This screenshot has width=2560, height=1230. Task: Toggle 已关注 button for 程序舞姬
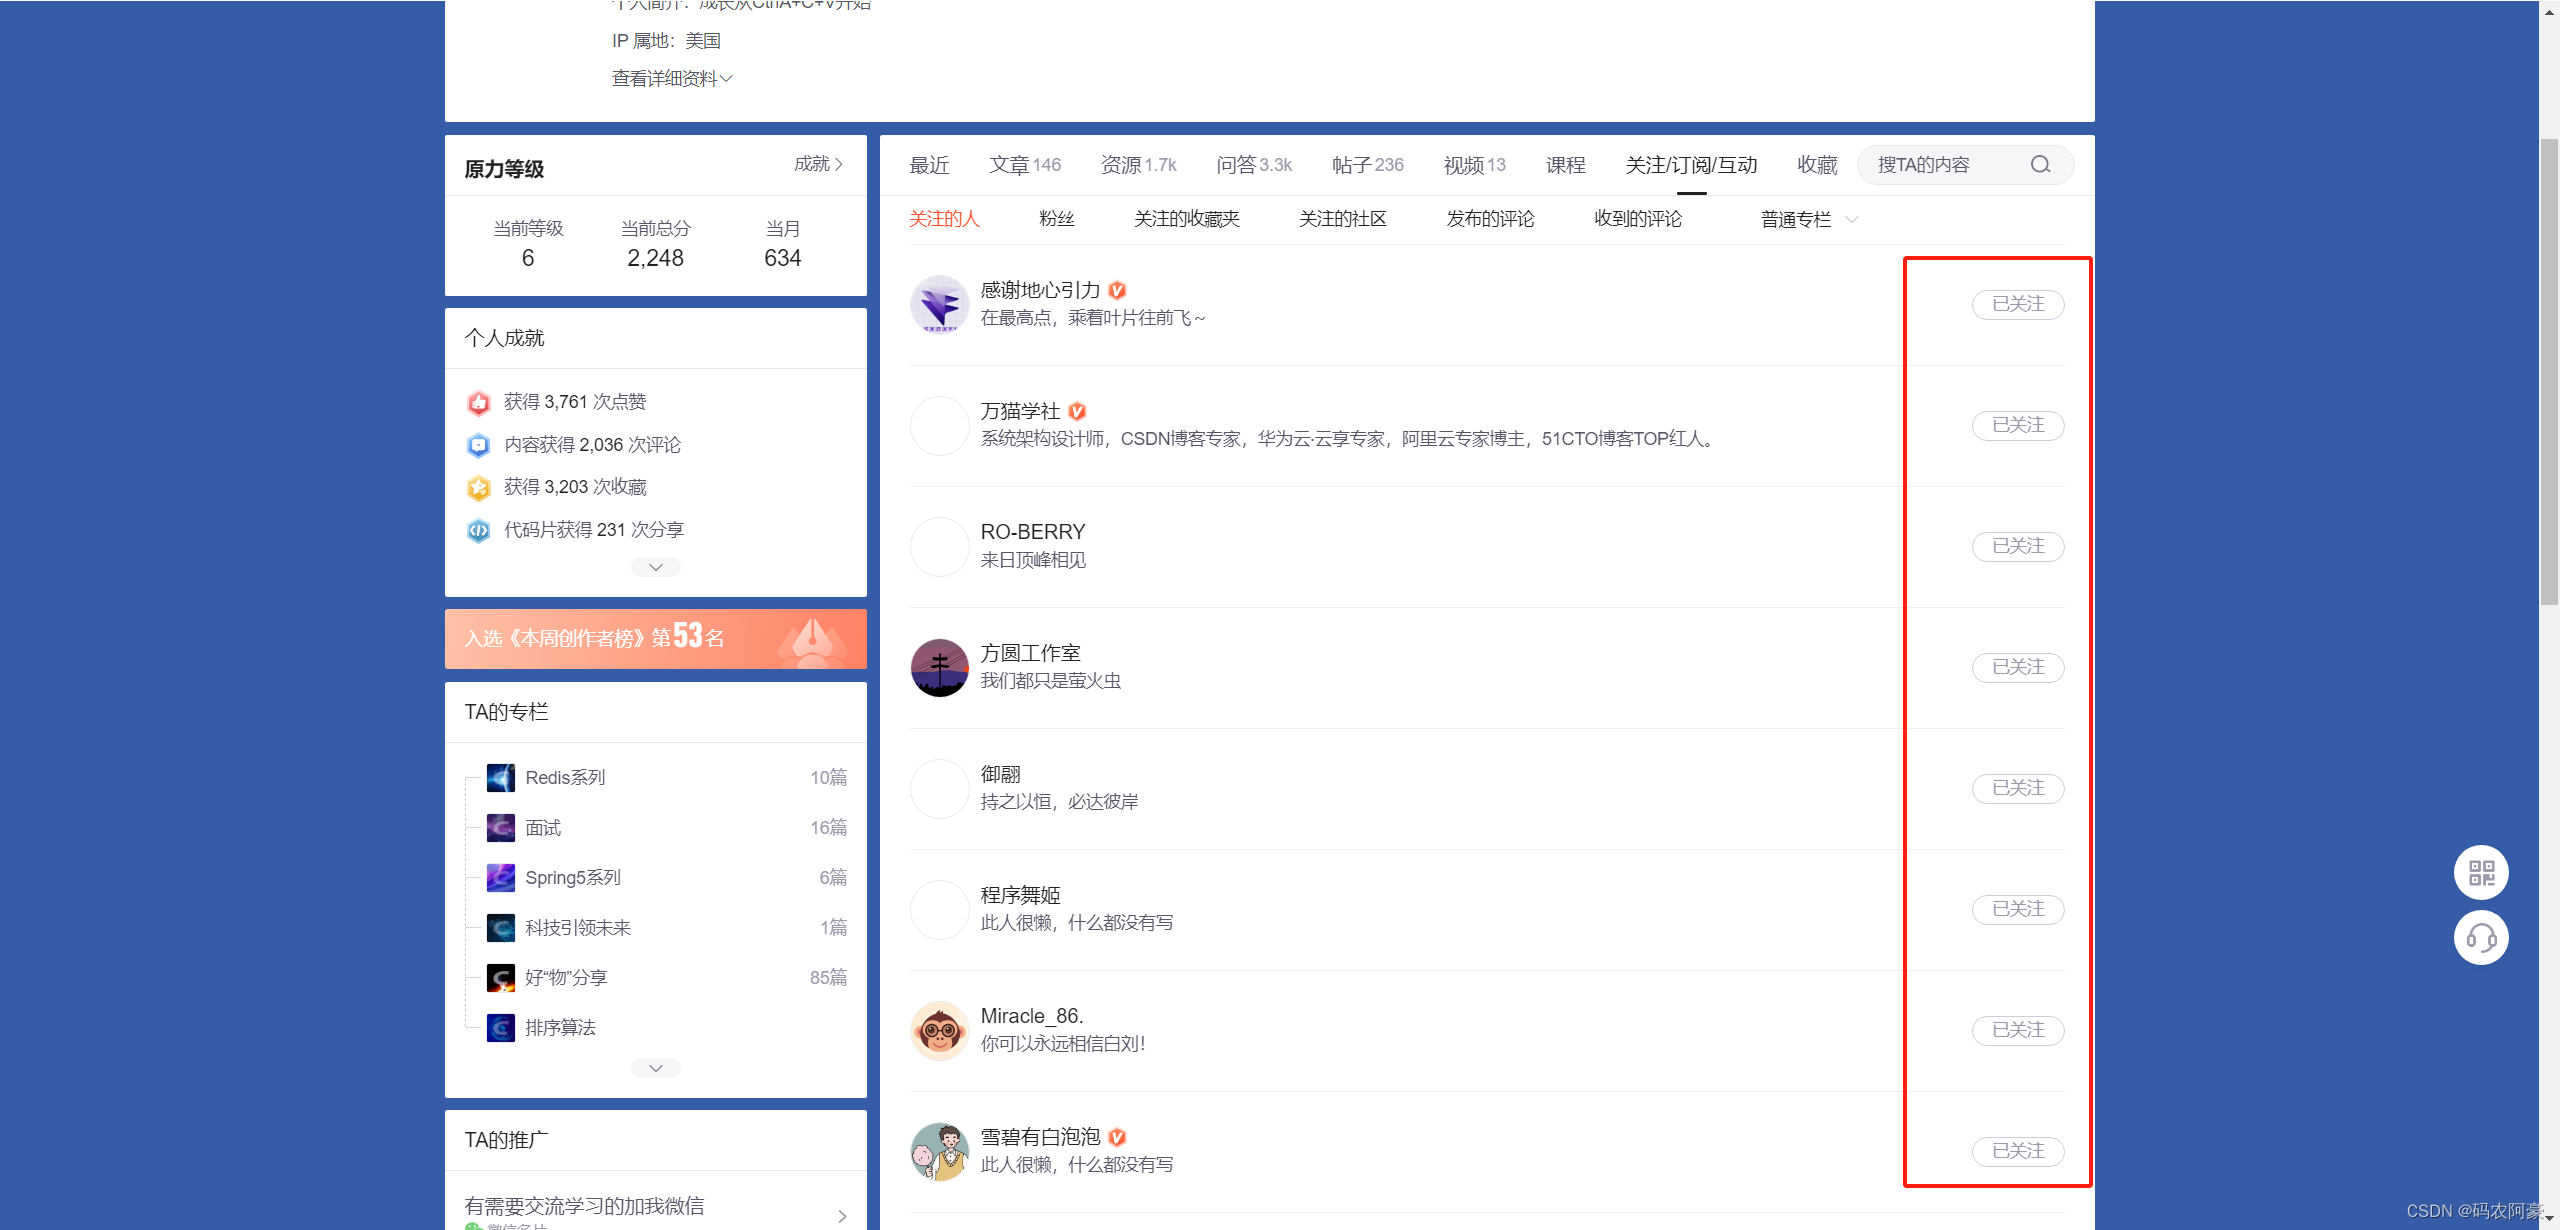pos(2017,909)
